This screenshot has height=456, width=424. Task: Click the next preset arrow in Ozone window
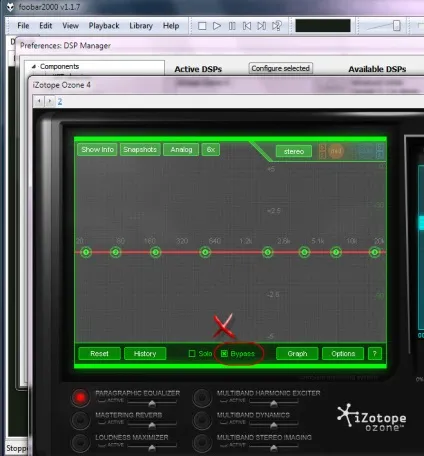point(50,101)
